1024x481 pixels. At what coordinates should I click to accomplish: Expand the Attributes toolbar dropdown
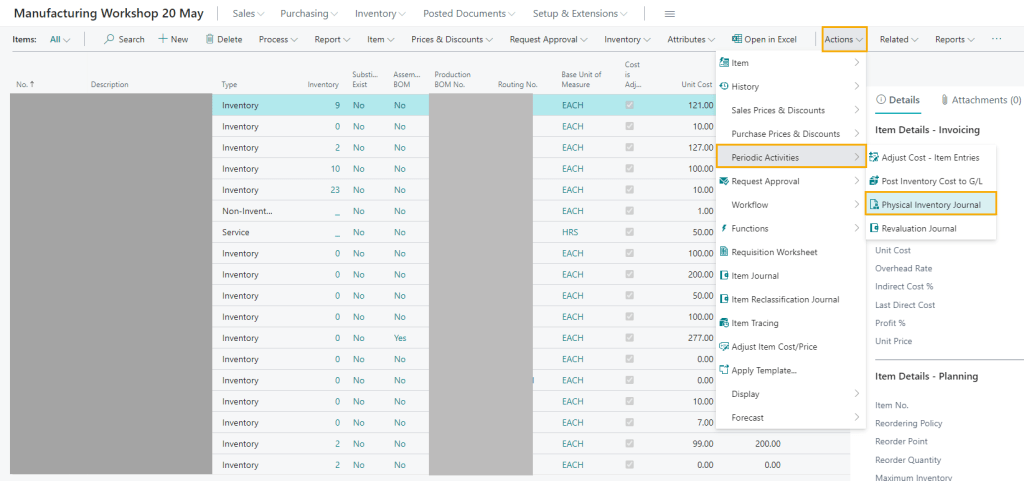[691, 39]
